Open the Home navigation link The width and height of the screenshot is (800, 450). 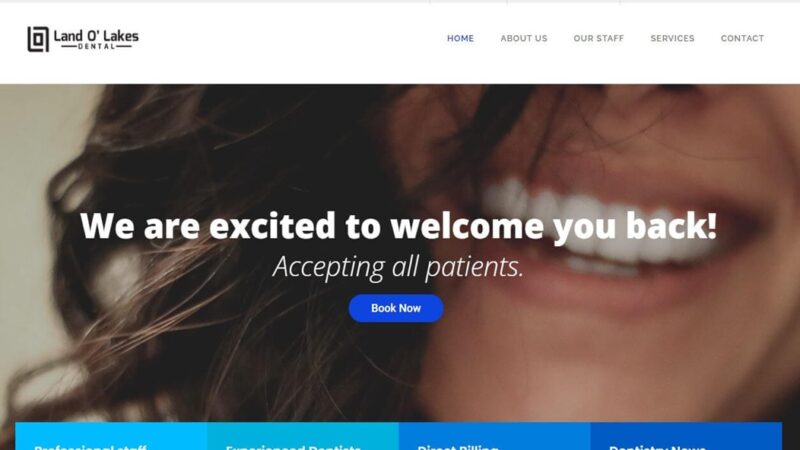460,38
